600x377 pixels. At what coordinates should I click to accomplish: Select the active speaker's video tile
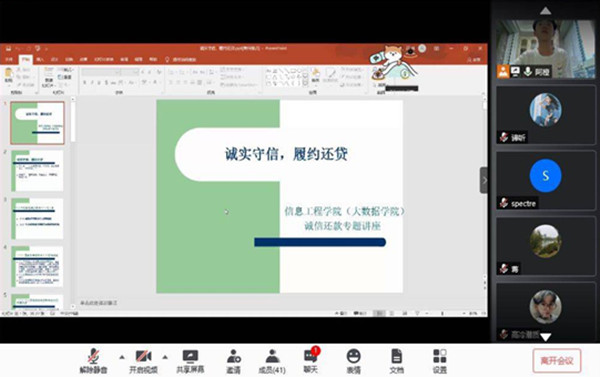546,49
